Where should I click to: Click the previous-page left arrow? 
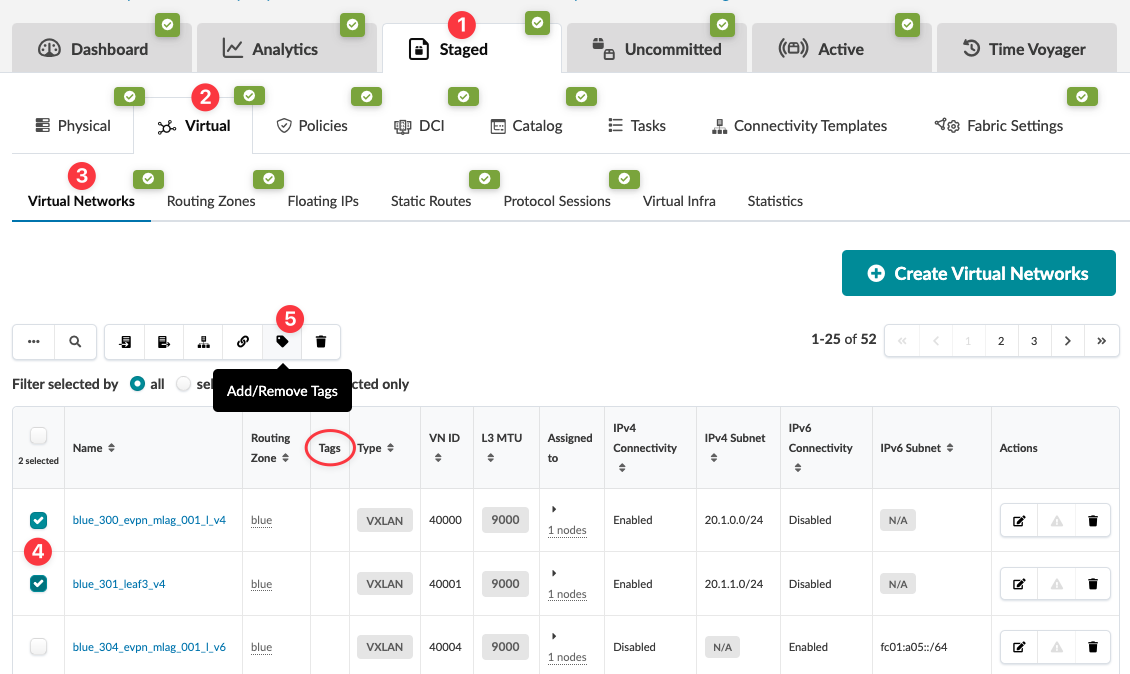pos(935,341)
